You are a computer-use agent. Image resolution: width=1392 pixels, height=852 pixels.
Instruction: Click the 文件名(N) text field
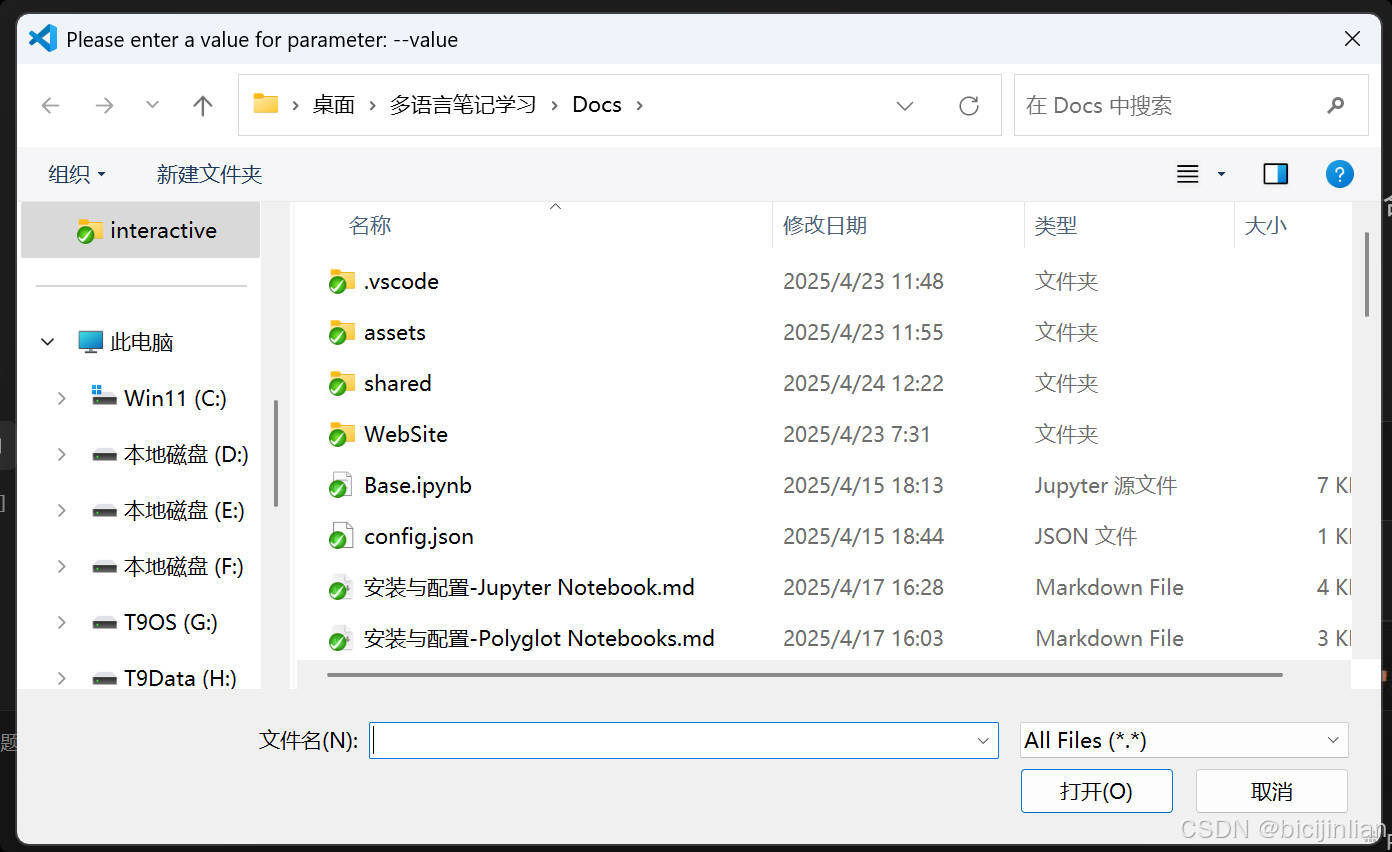684,740
